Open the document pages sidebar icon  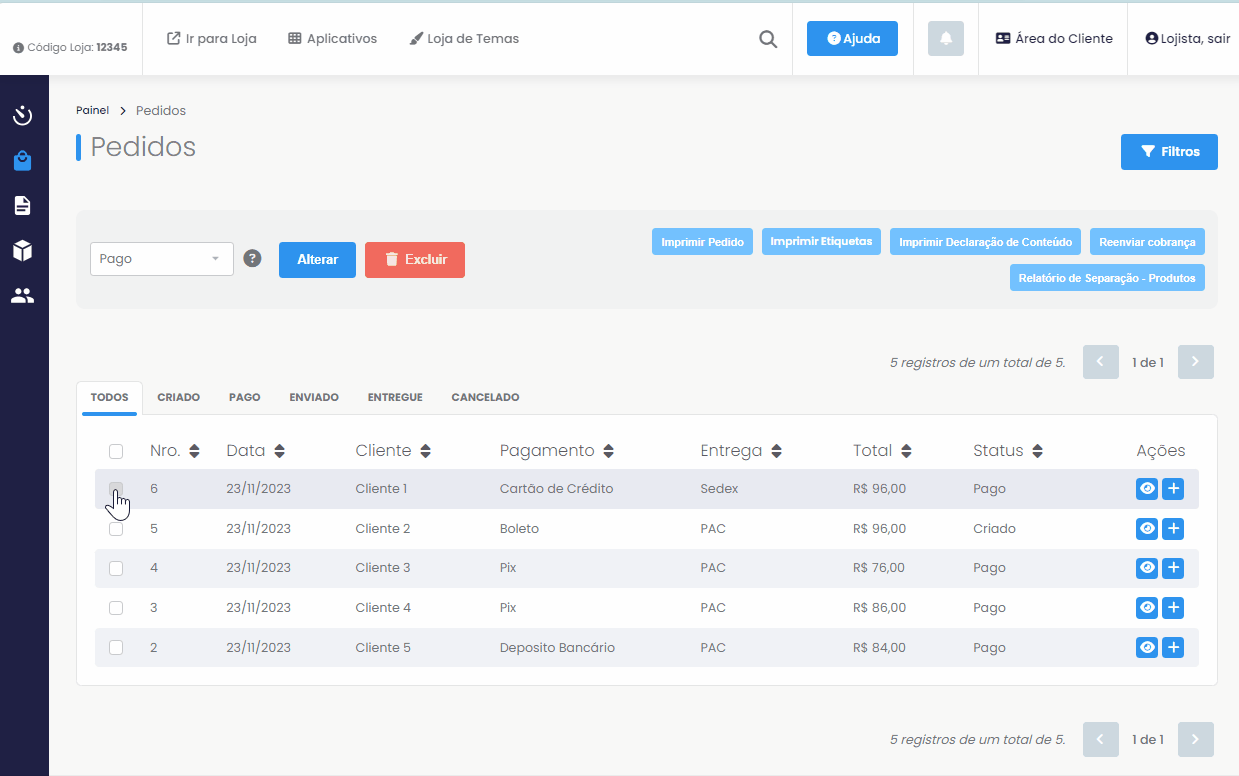[x=23, y=206]
